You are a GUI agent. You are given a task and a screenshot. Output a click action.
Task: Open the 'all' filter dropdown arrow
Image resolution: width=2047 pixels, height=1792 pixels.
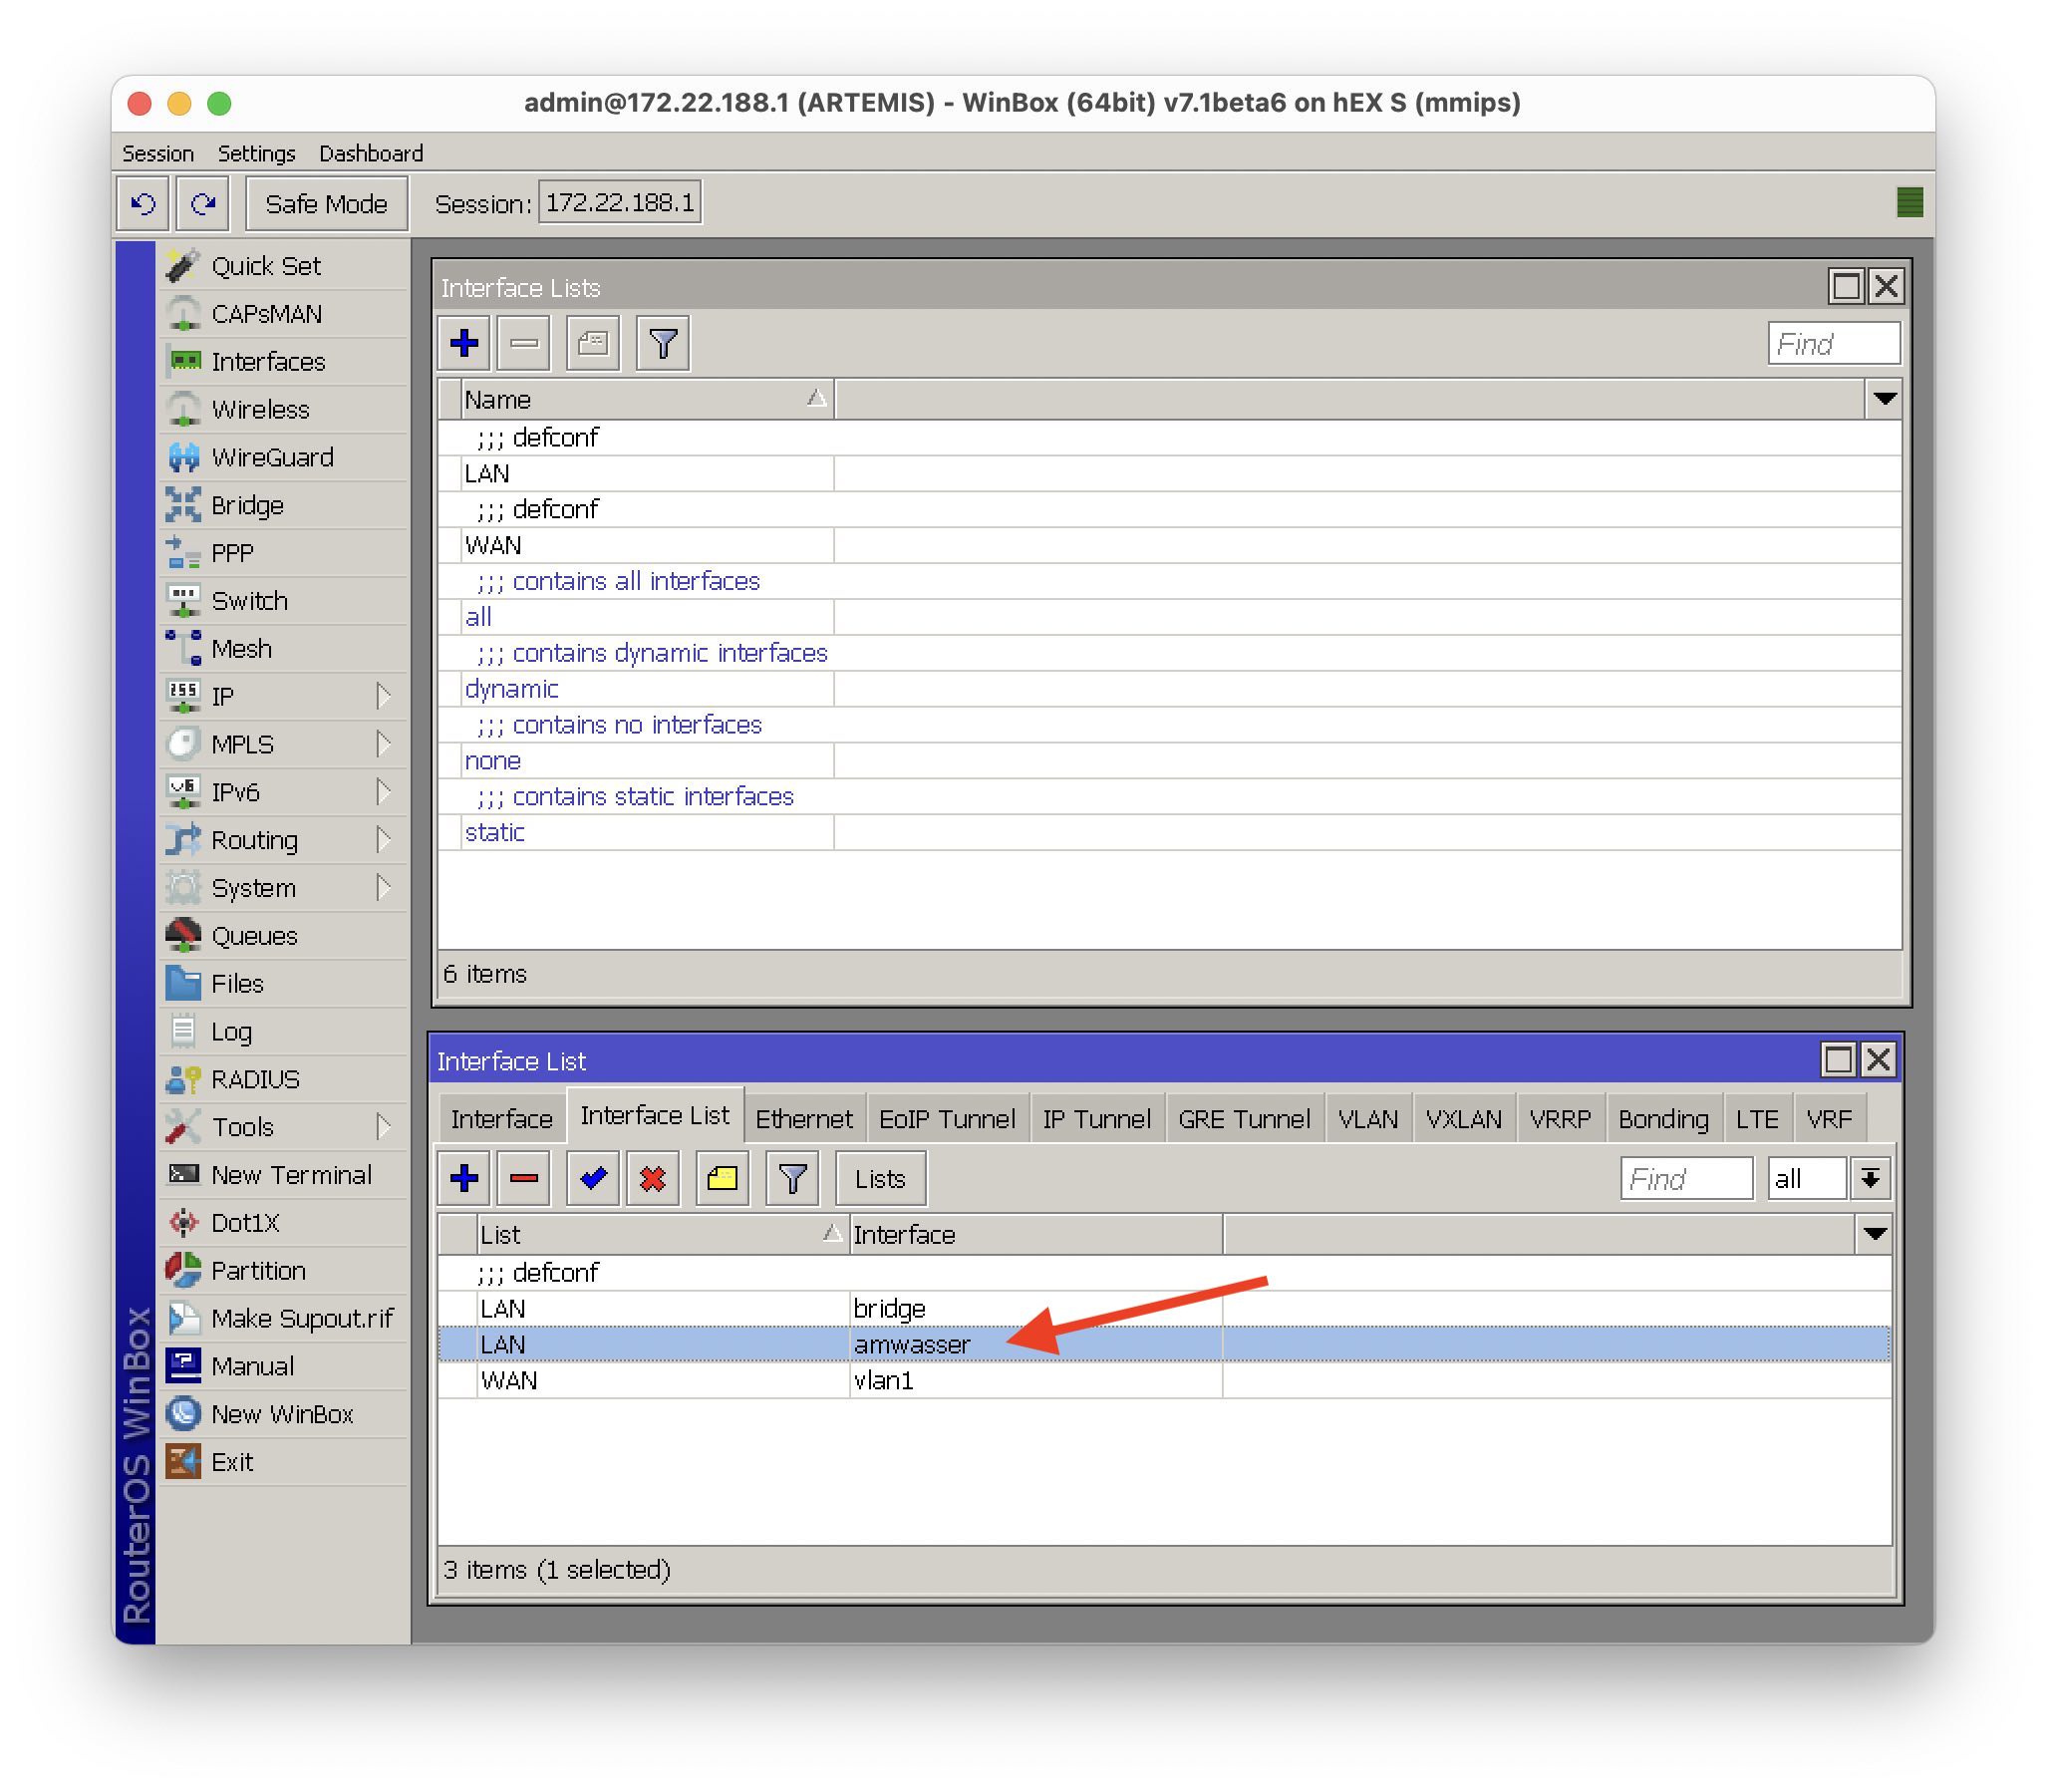(x=1870, y=1178)
